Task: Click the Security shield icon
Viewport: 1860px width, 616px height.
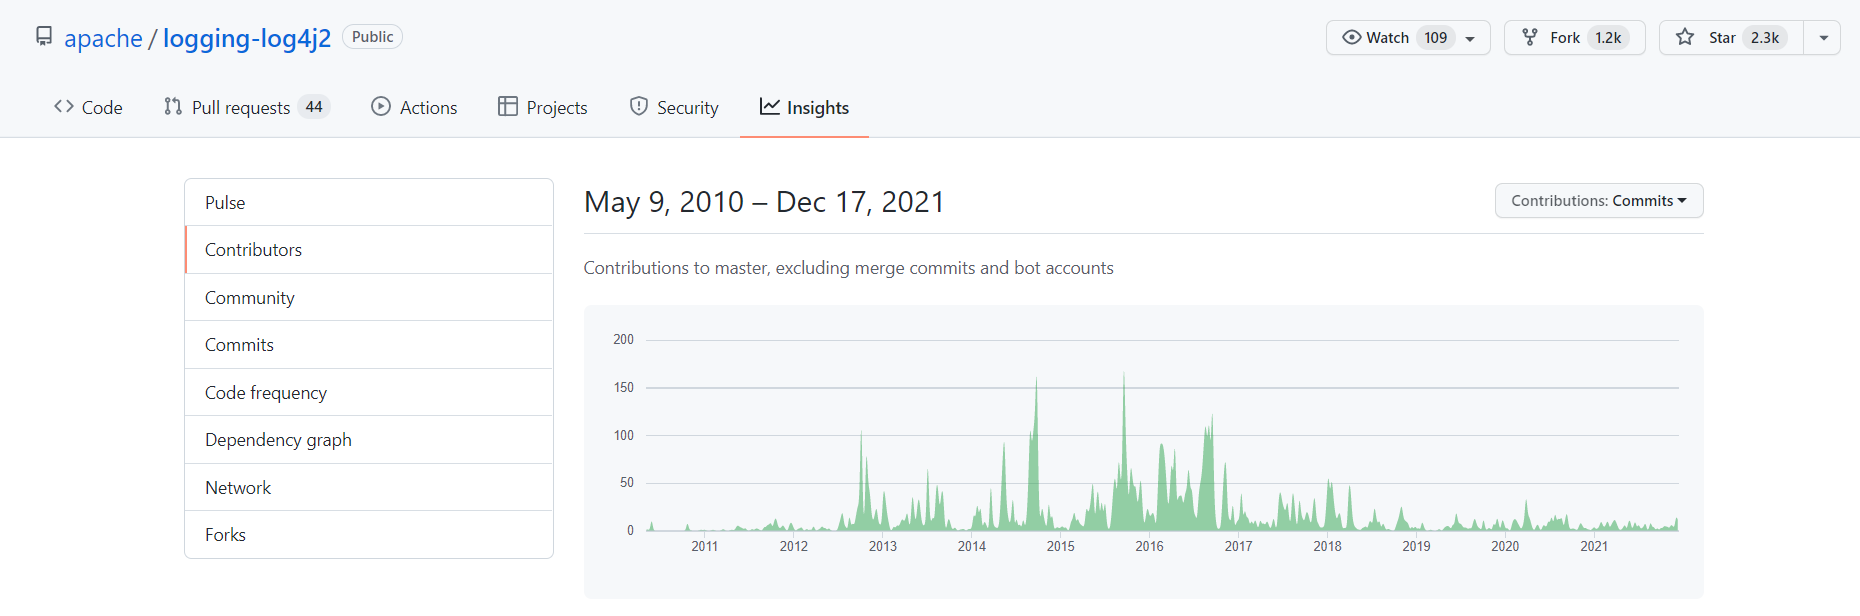Action: click(x=639, y=106)
